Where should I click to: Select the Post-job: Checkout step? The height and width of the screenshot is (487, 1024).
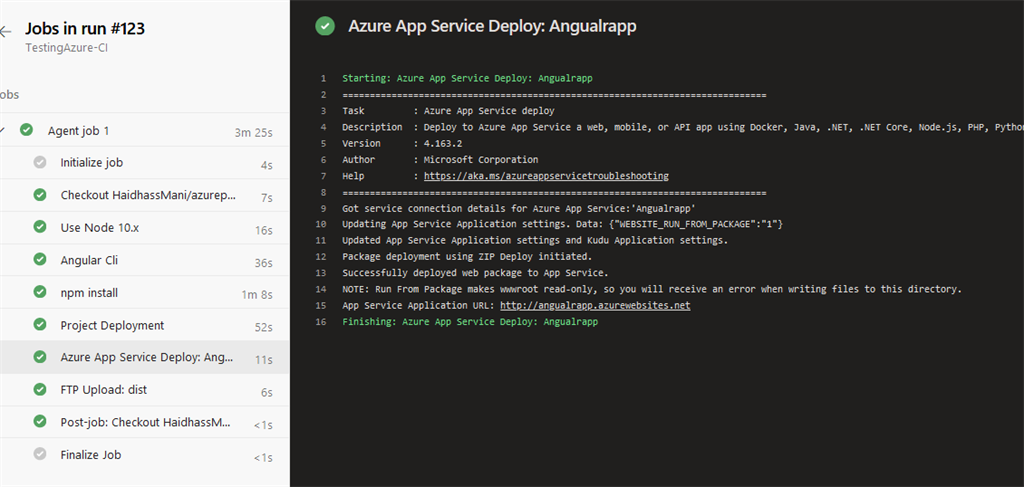tap(144, 422)
